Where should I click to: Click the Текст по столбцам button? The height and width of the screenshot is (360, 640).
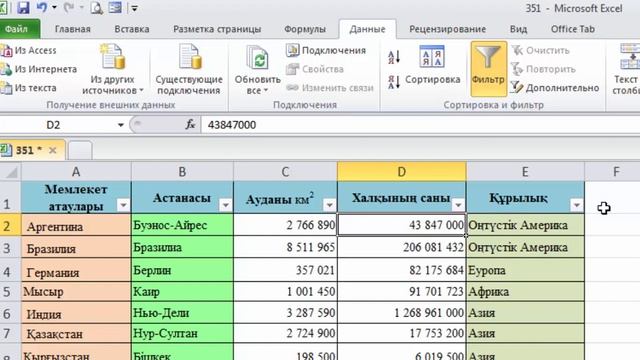[626, 69]
